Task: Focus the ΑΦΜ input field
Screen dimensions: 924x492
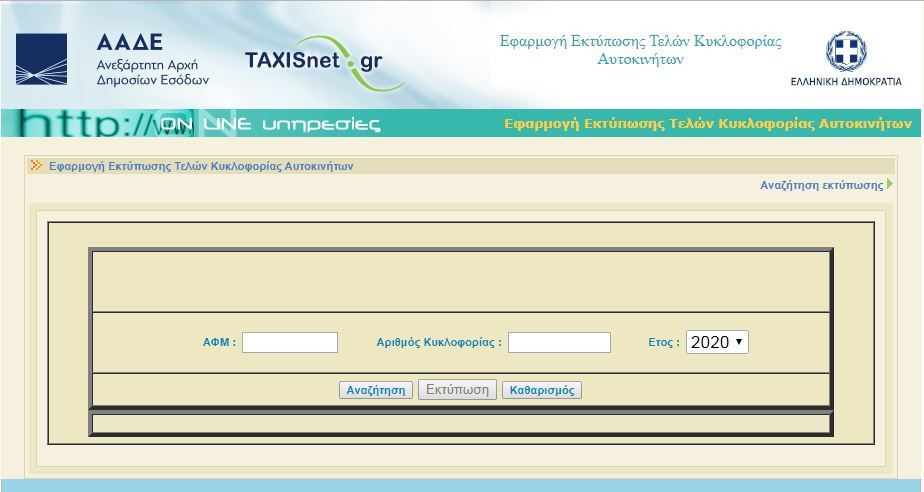Action: pos(290,342)
